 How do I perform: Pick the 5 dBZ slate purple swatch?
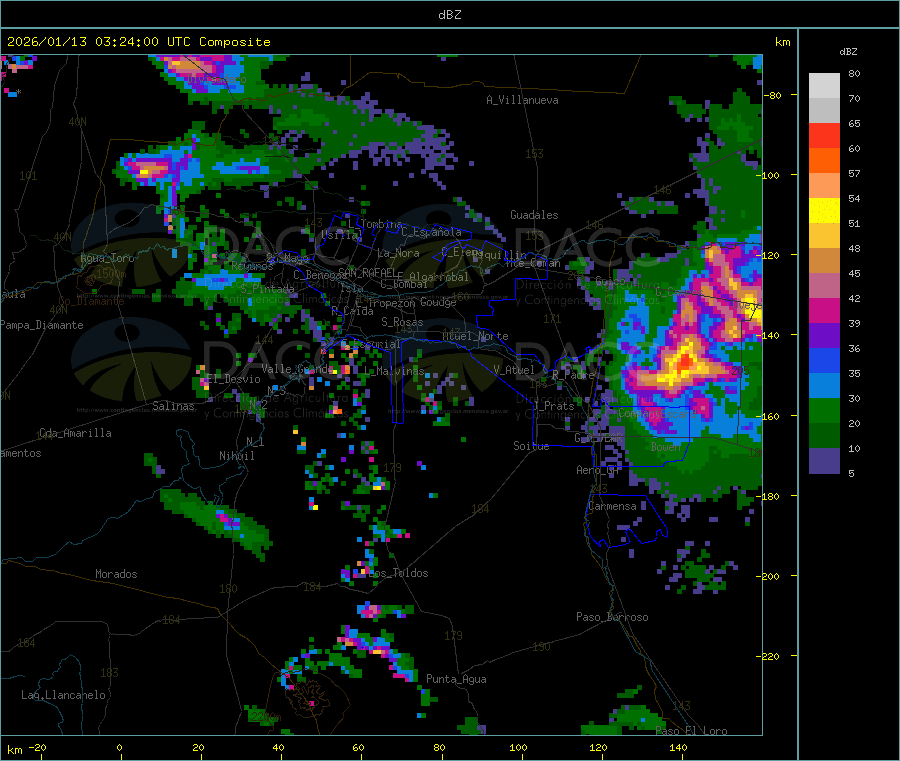coord(824,461)
